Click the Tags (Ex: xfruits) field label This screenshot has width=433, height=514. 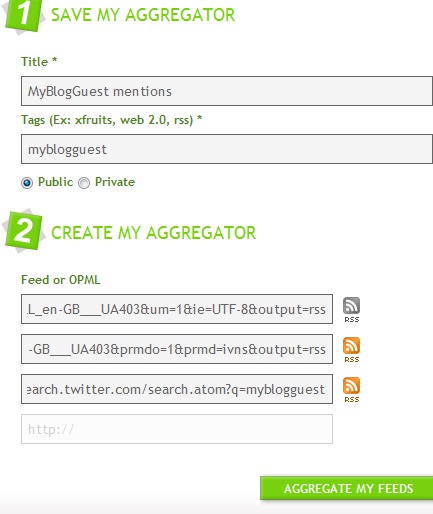[112, 120]
